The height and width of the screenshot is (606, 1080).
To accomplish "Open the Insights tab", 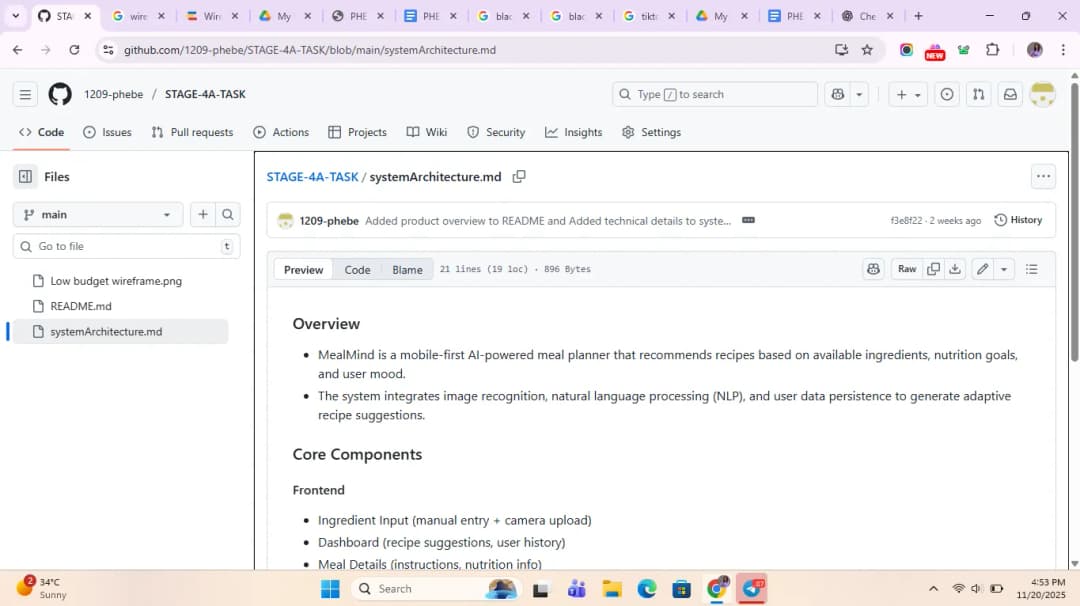I will (x=574, y=132).
